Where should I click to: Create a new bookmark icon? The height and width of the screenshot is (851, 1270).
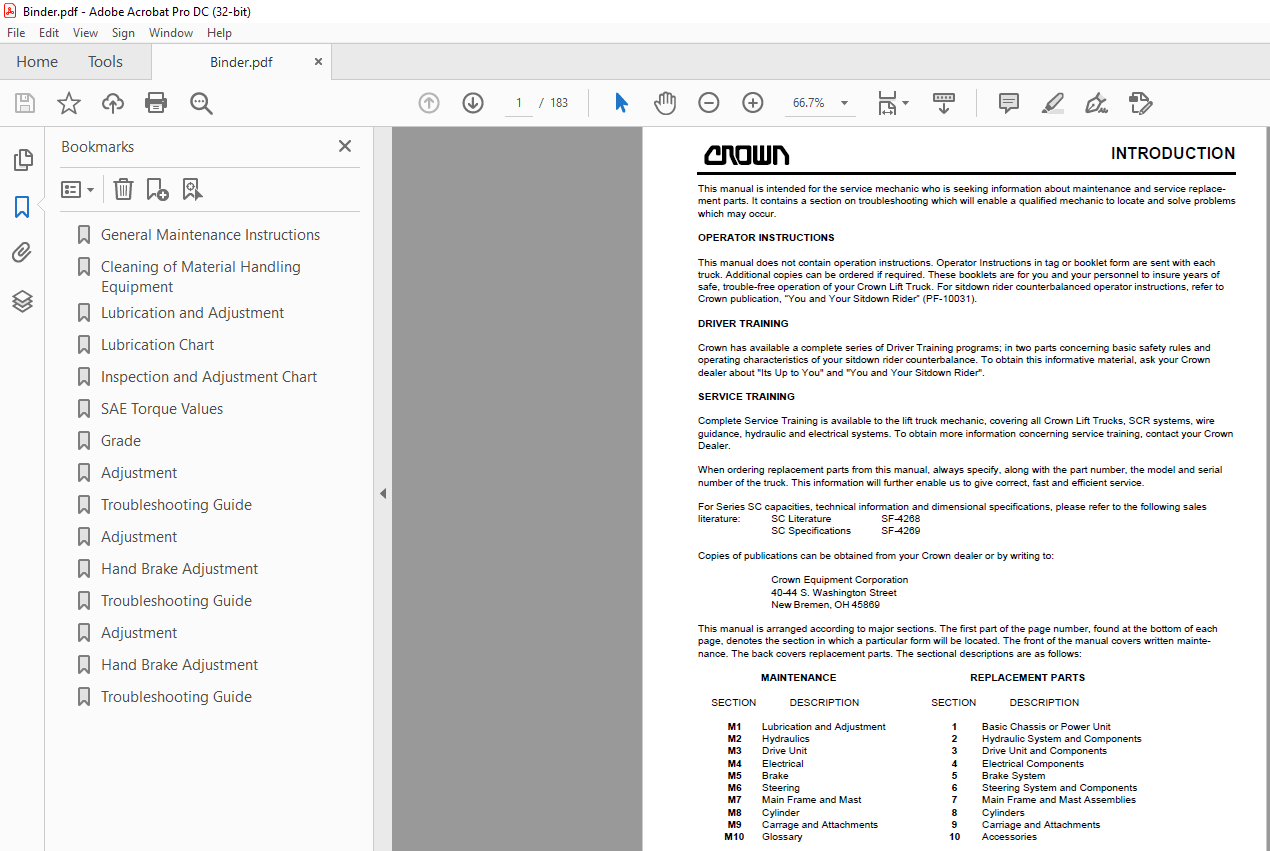click(158, 189)
